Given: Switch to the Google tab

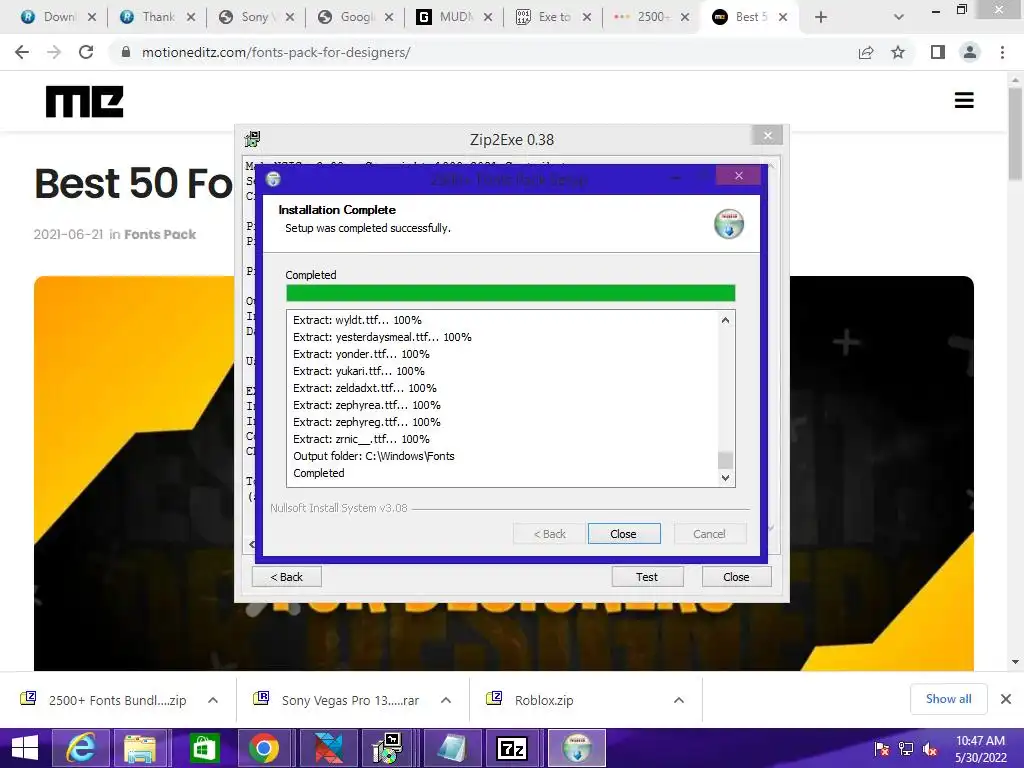Looking at the screenshot, I should pos(345,17).
